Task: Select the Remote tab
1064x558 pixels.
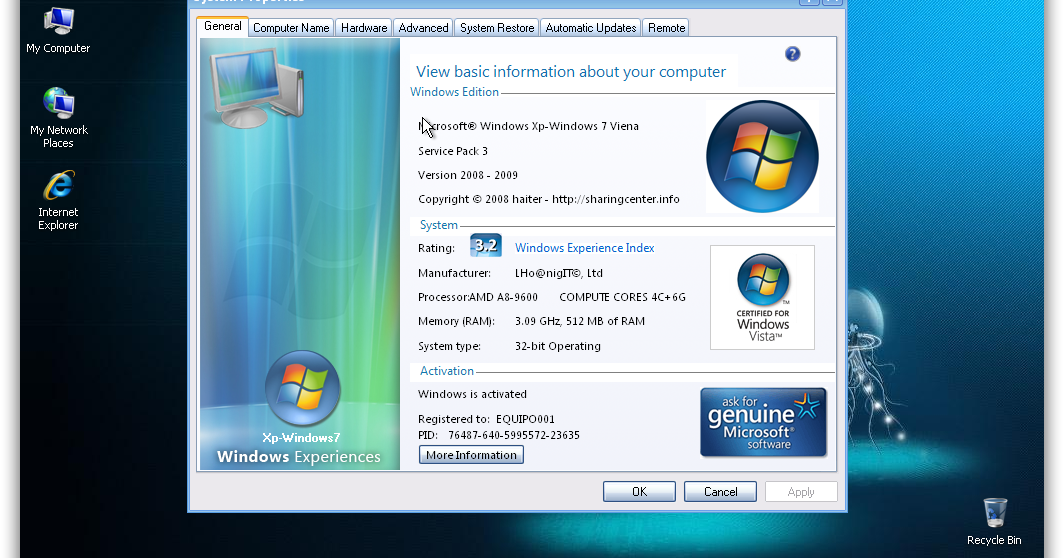Action: pyautogui.click(x=666, y=28)
